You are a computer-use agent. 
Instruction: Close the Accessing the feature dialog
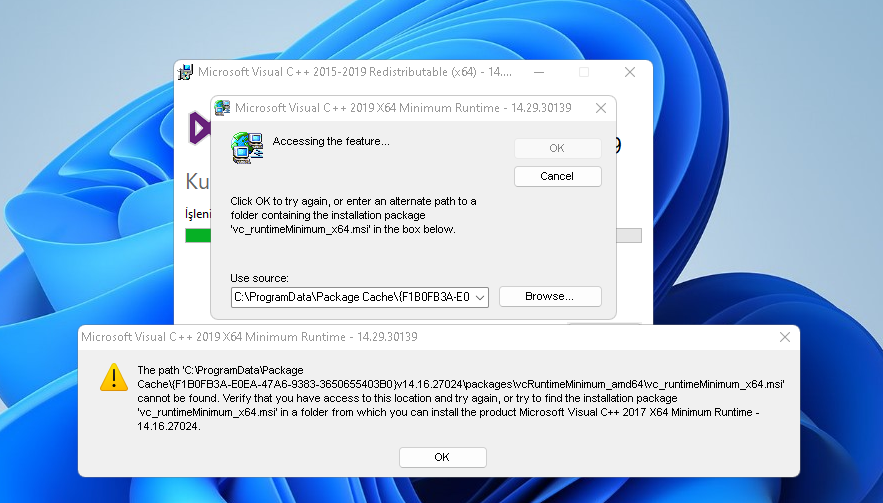[x=601, y=108]
